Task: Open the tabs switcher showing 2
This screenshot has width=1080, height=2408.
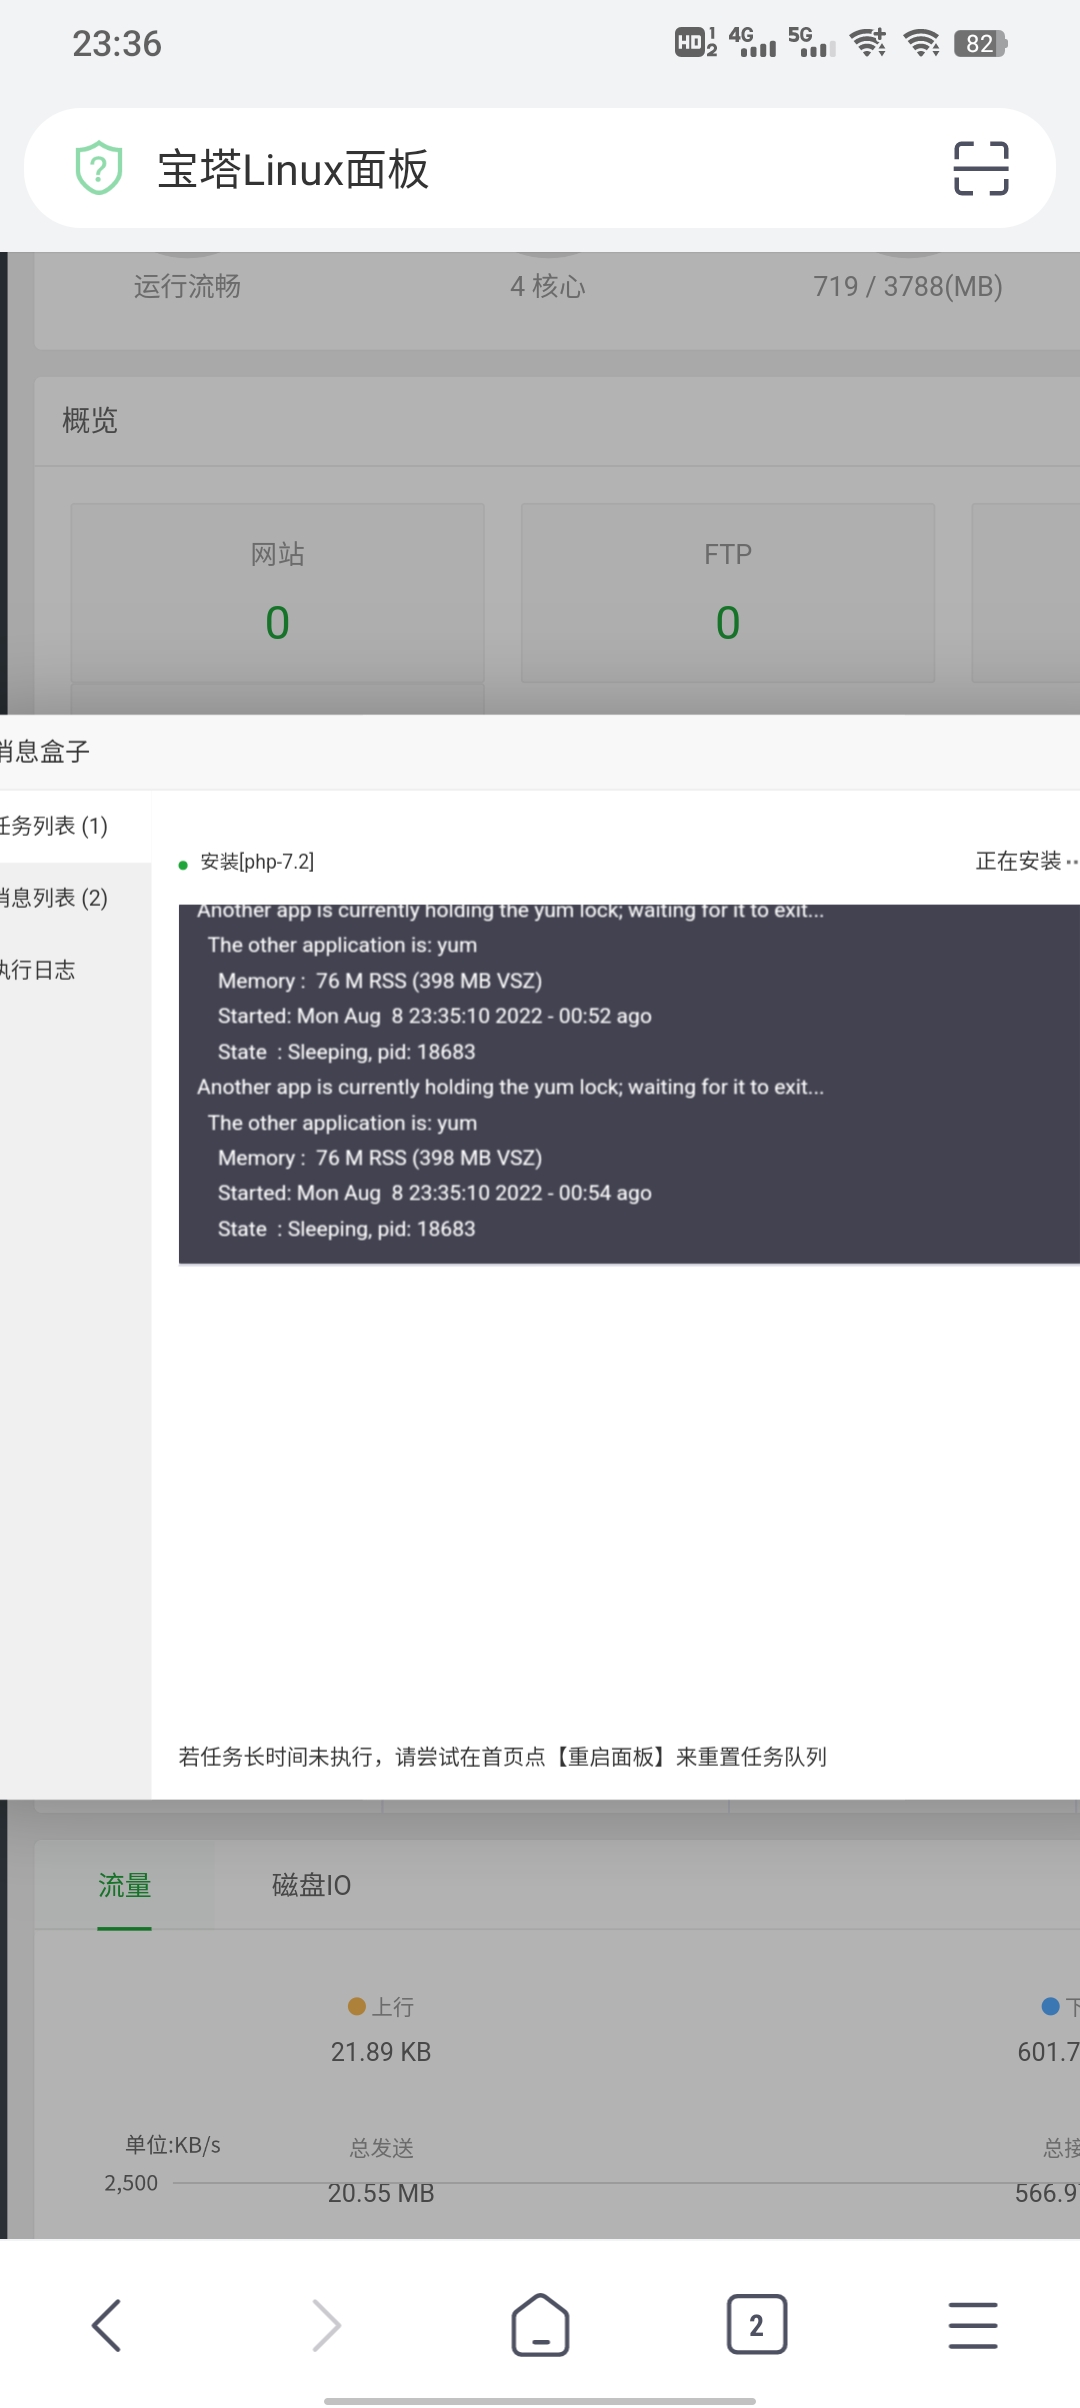Action: click(757, 2325)
